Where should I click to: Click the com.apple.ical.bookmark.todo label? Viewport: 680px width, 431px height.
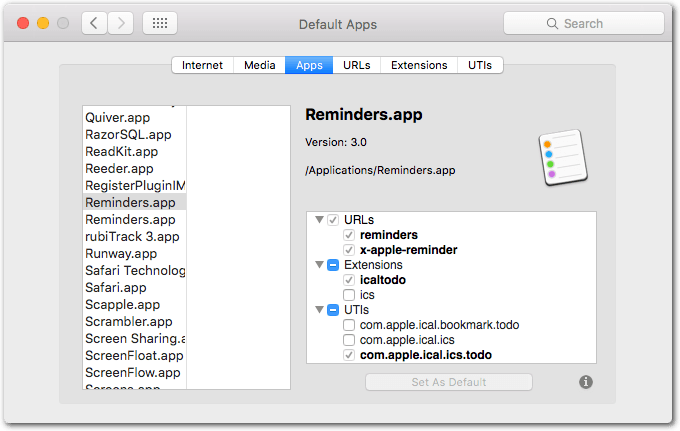pyautogui.click(x=439, y=325)
